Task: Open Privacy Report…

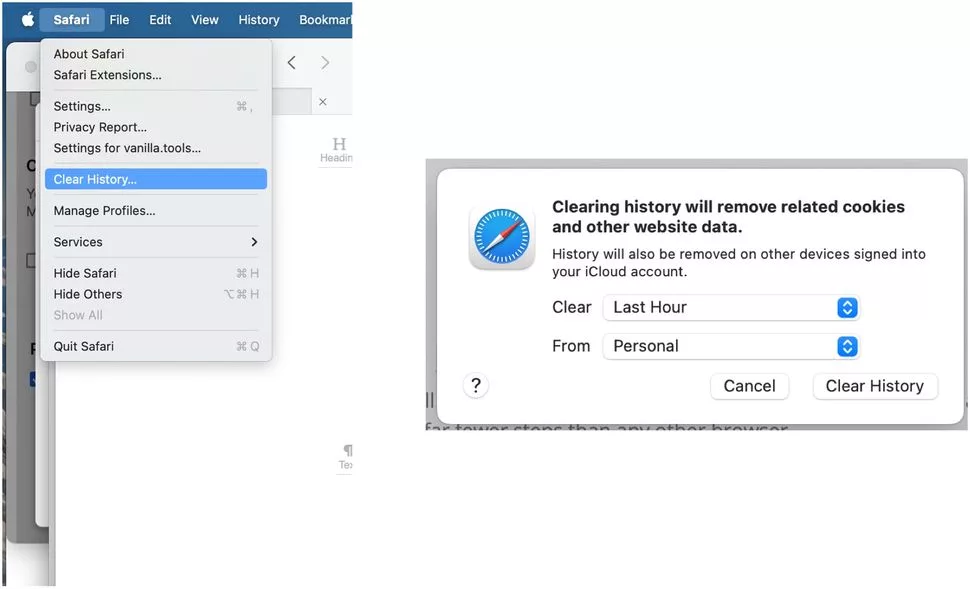Action: [155, 127]
